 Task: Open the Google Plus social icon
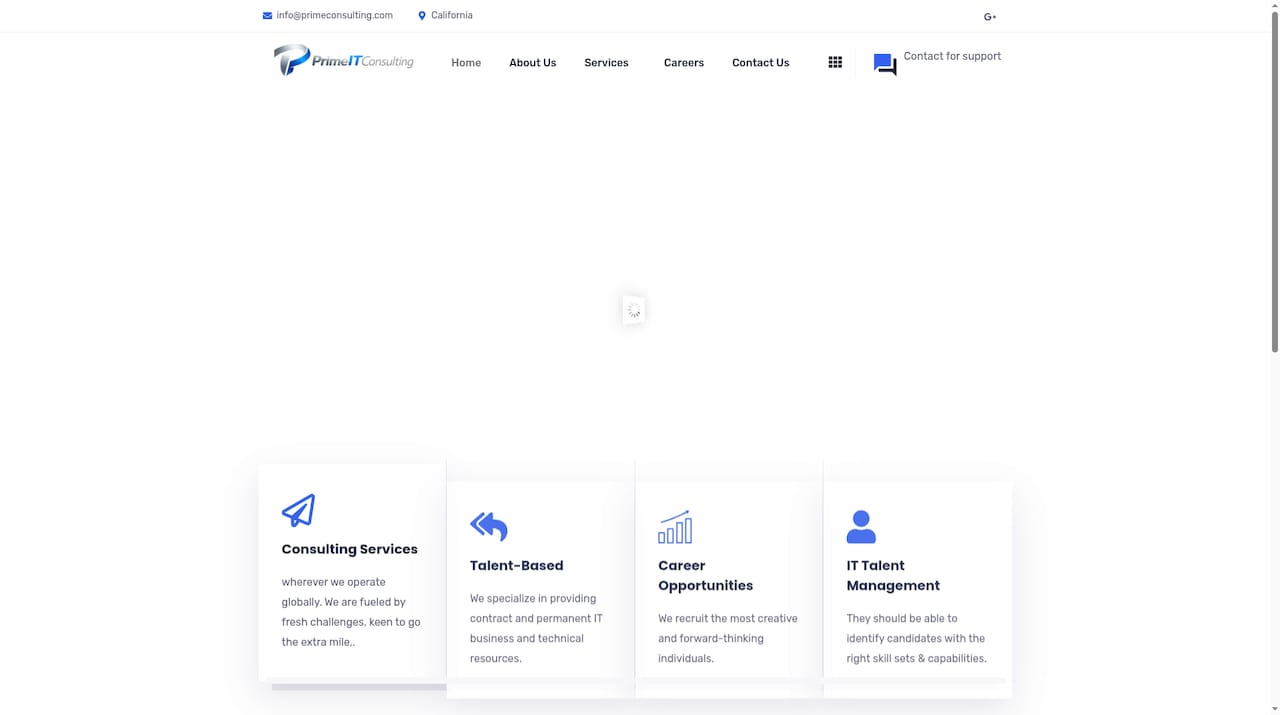(x=990, y=17)
